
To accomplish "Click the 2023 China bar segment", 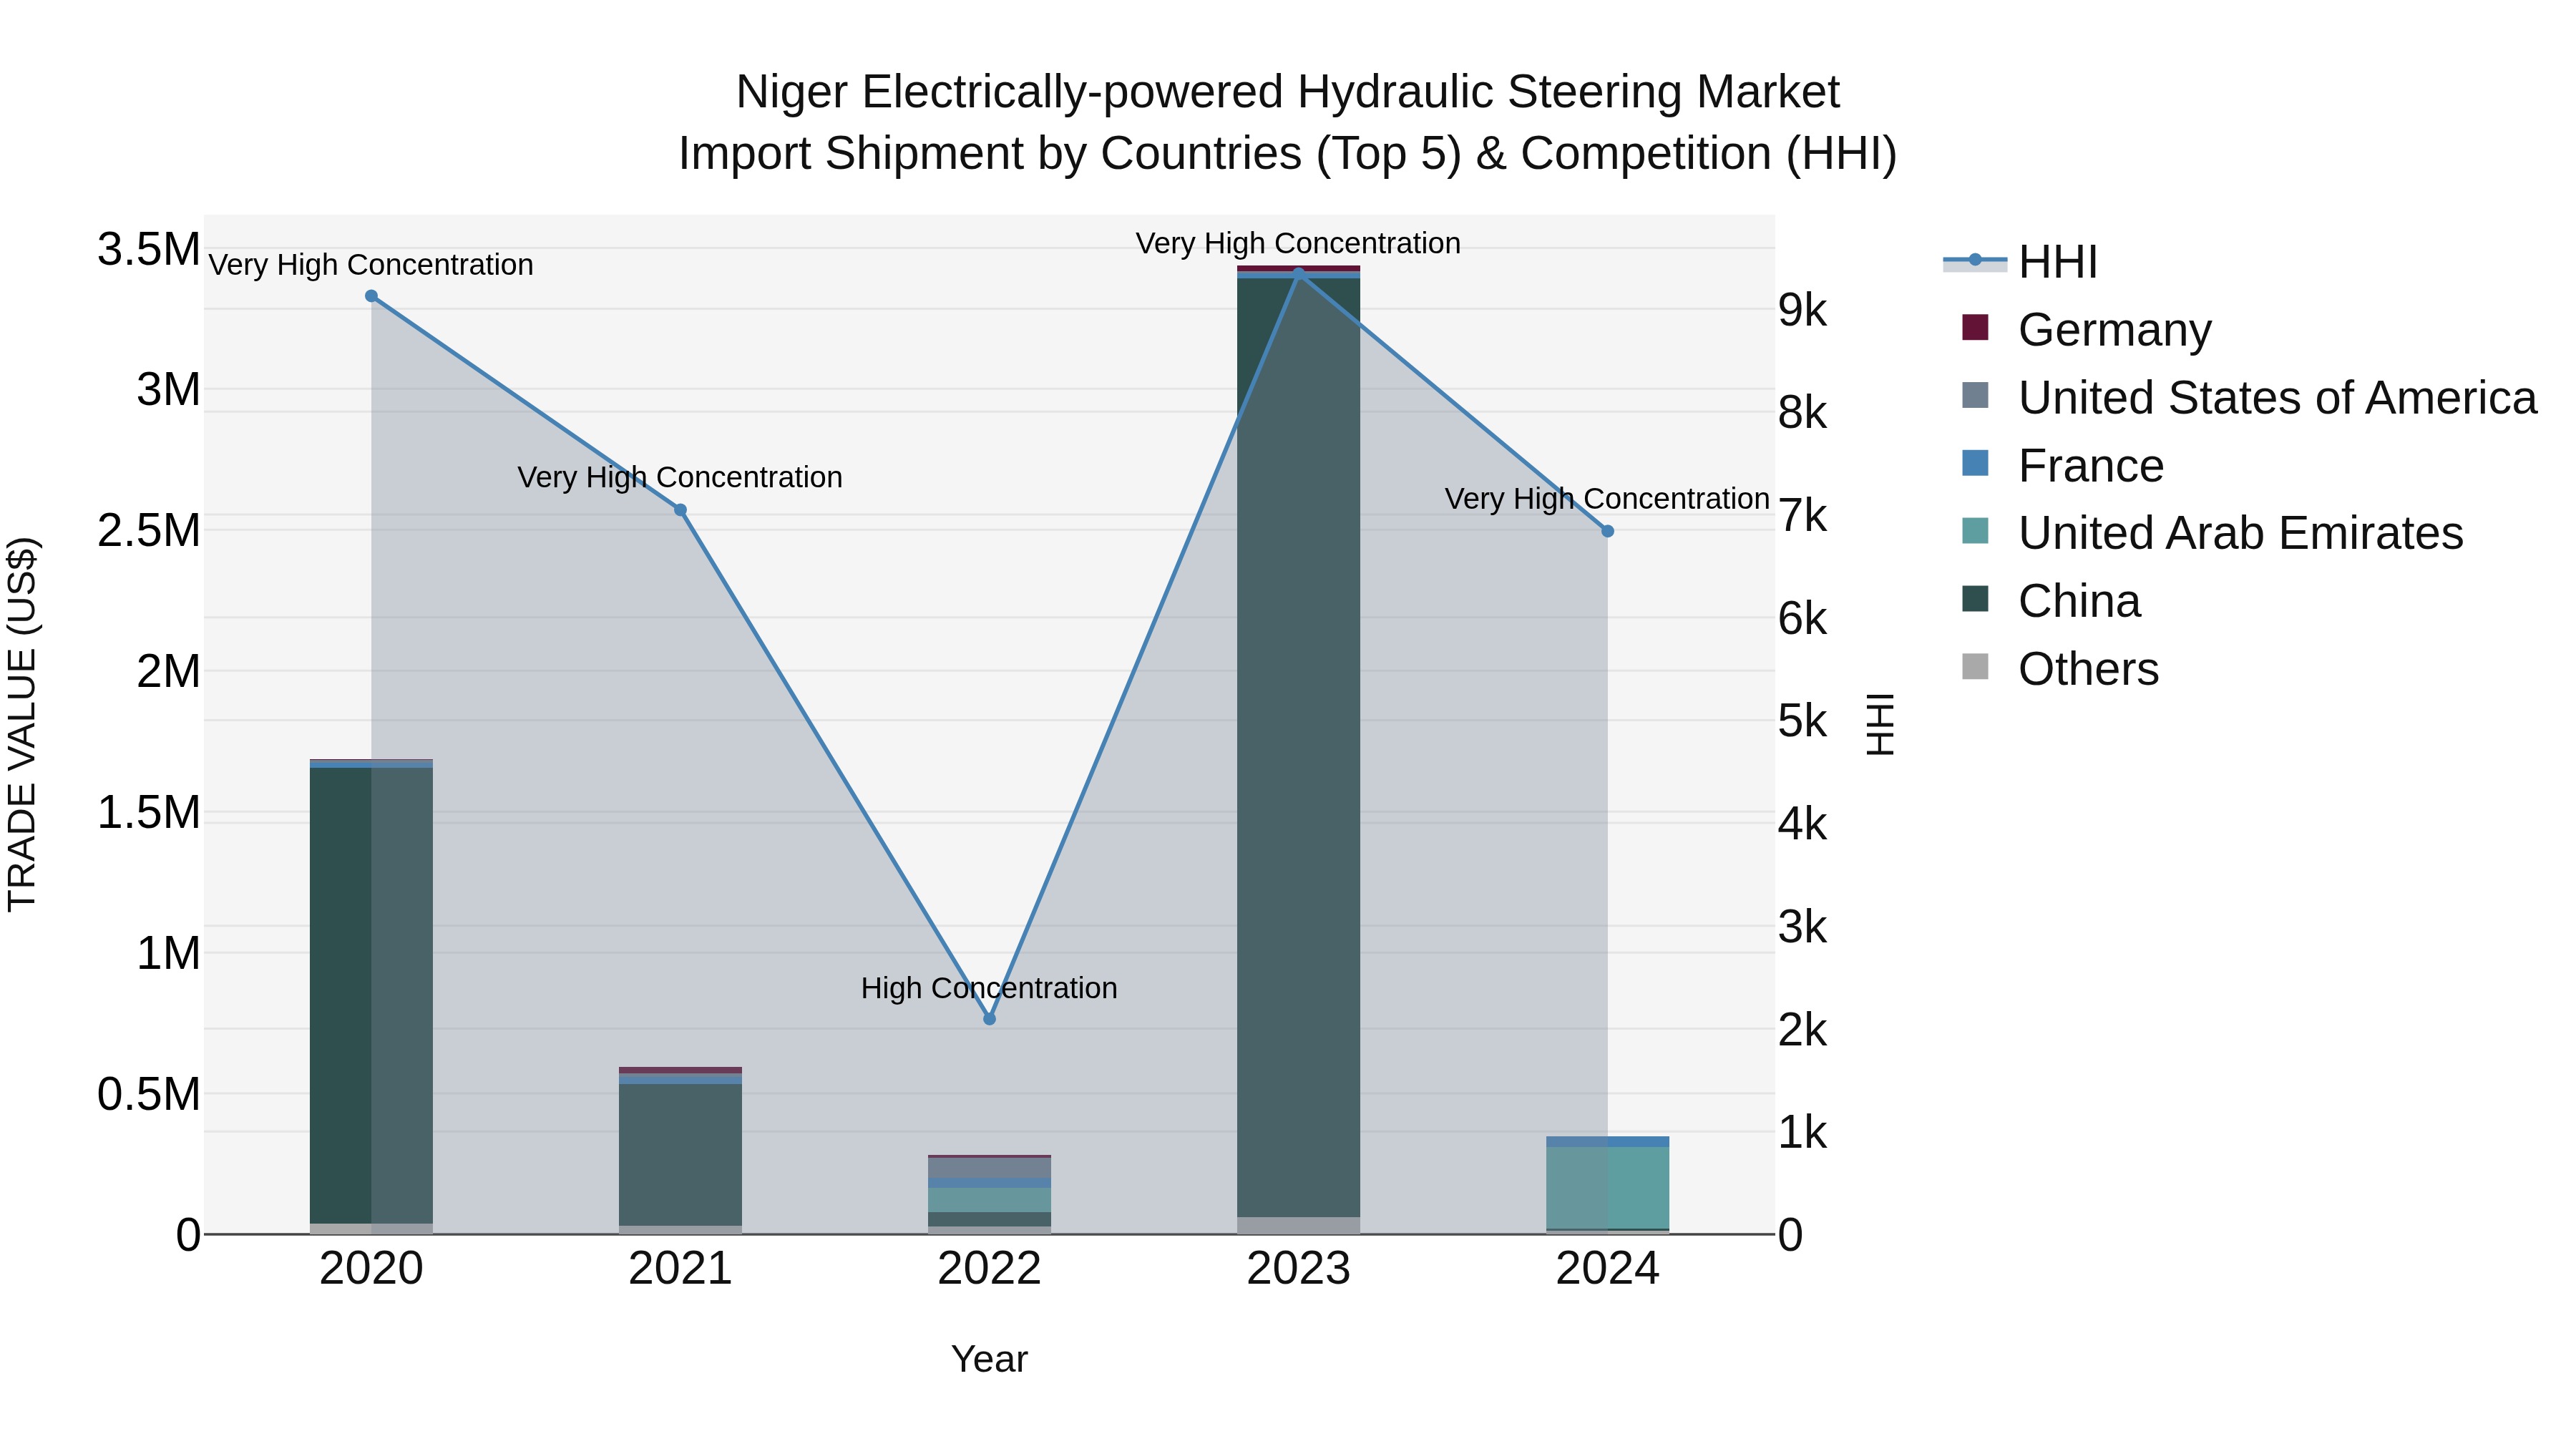I will click(x=1298, y=747).
